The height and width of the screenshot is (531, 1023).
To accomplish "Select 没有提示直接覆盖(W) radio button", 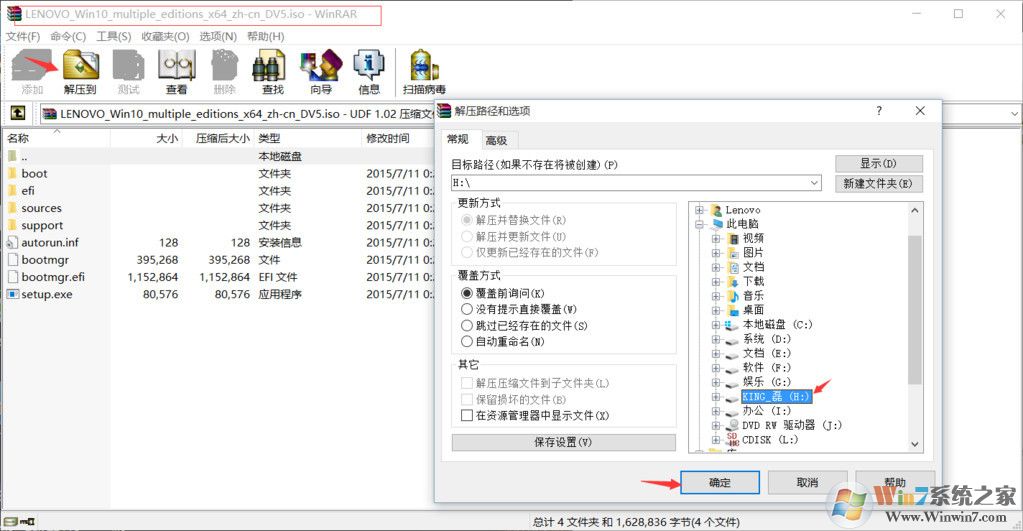I will (466, 309).
